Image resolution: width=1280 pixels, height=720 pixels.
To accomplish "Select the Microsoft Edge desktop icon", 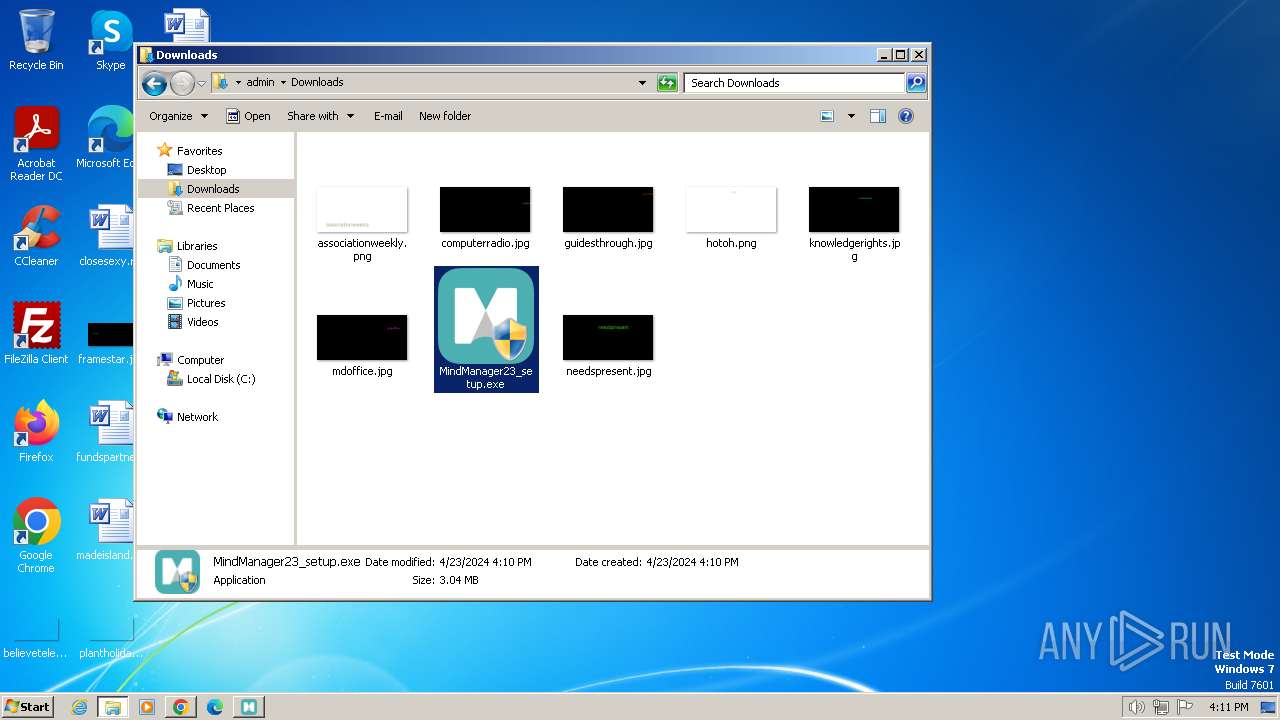I will point(105,137).
